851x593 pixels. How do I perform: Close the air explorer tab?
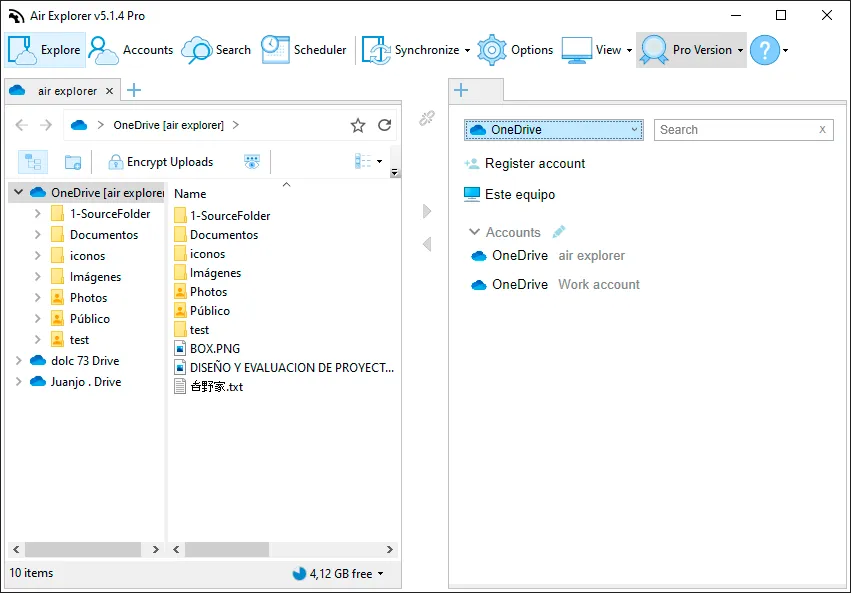pyautogui.click(x=109, y=91)
